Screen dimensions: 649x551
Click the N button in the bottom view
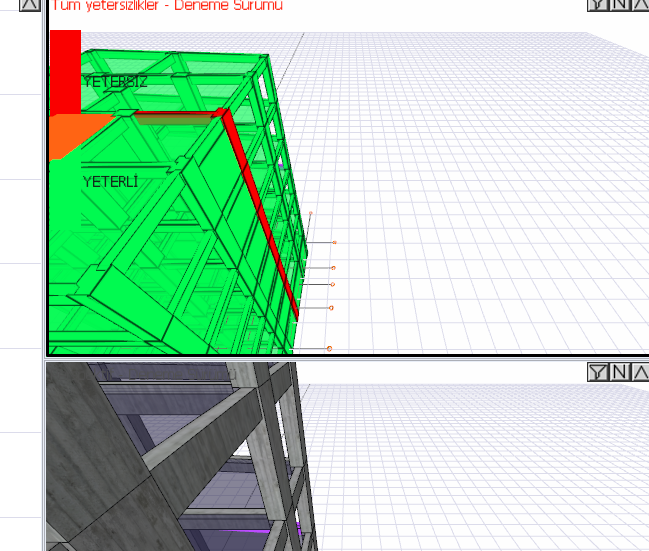(619, 372)
